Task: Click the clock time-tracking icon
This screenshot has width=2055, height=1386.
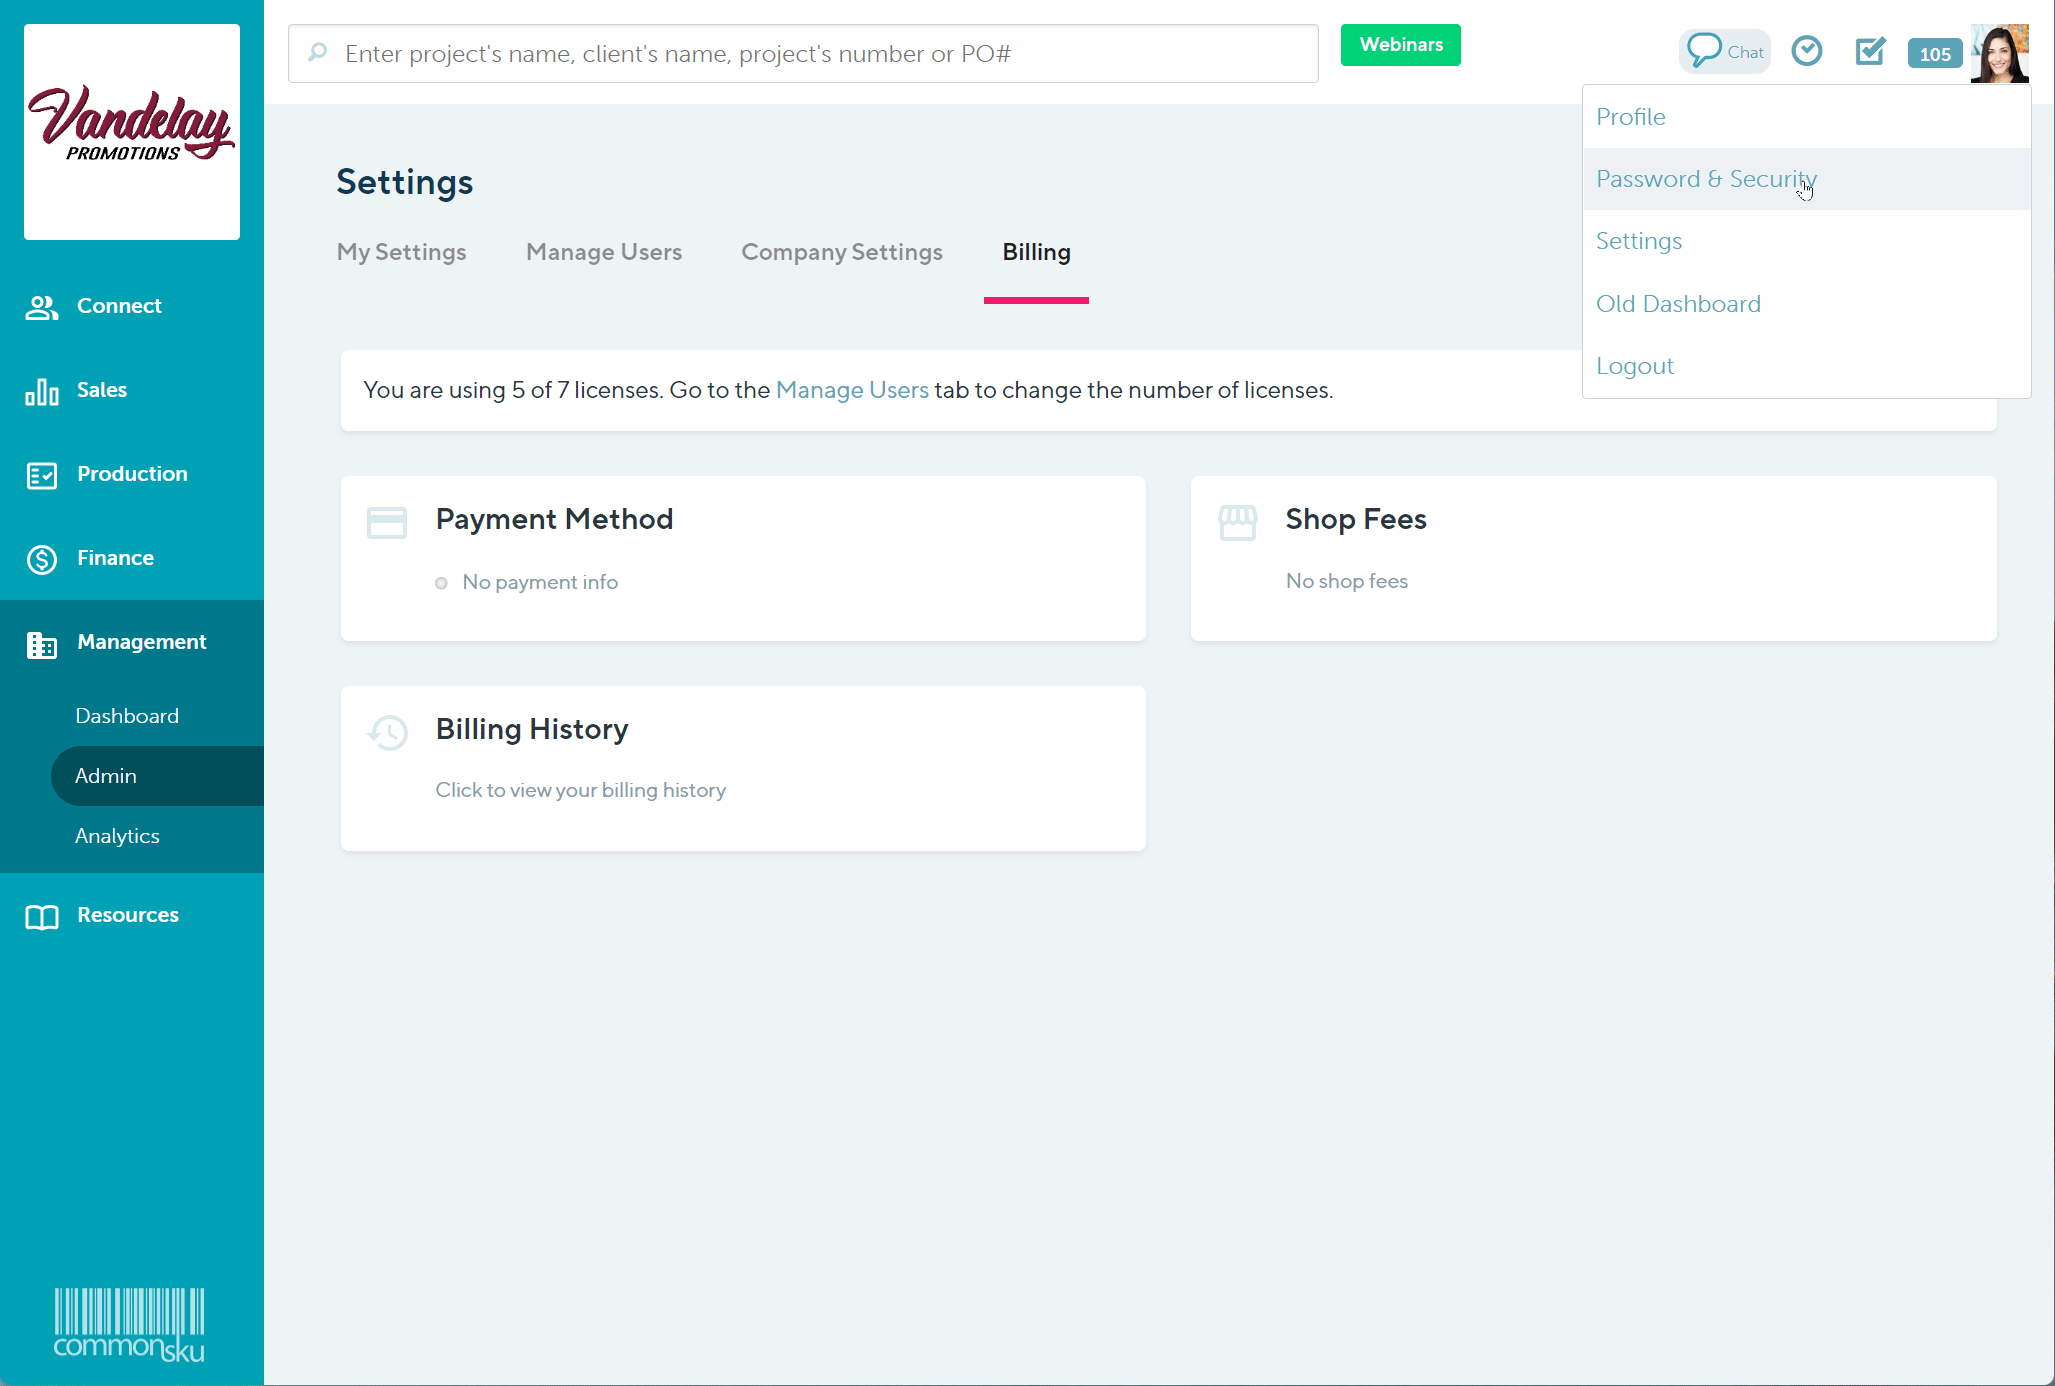Action: 1806,50
